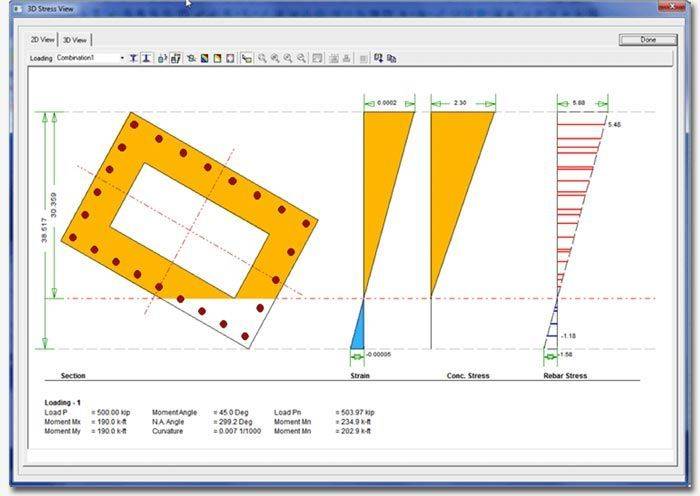Toggle the pressed icon left of the rebar icon
The height and width of the screenshot is (496, 700).
[175, 58]
